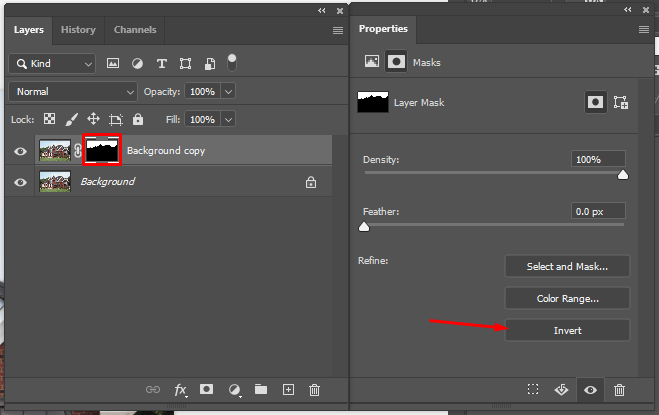The height and width of the screenshot is (415, 659).
Task: Select pixel mask button beside Layer Mask
Action: [596, 102]
